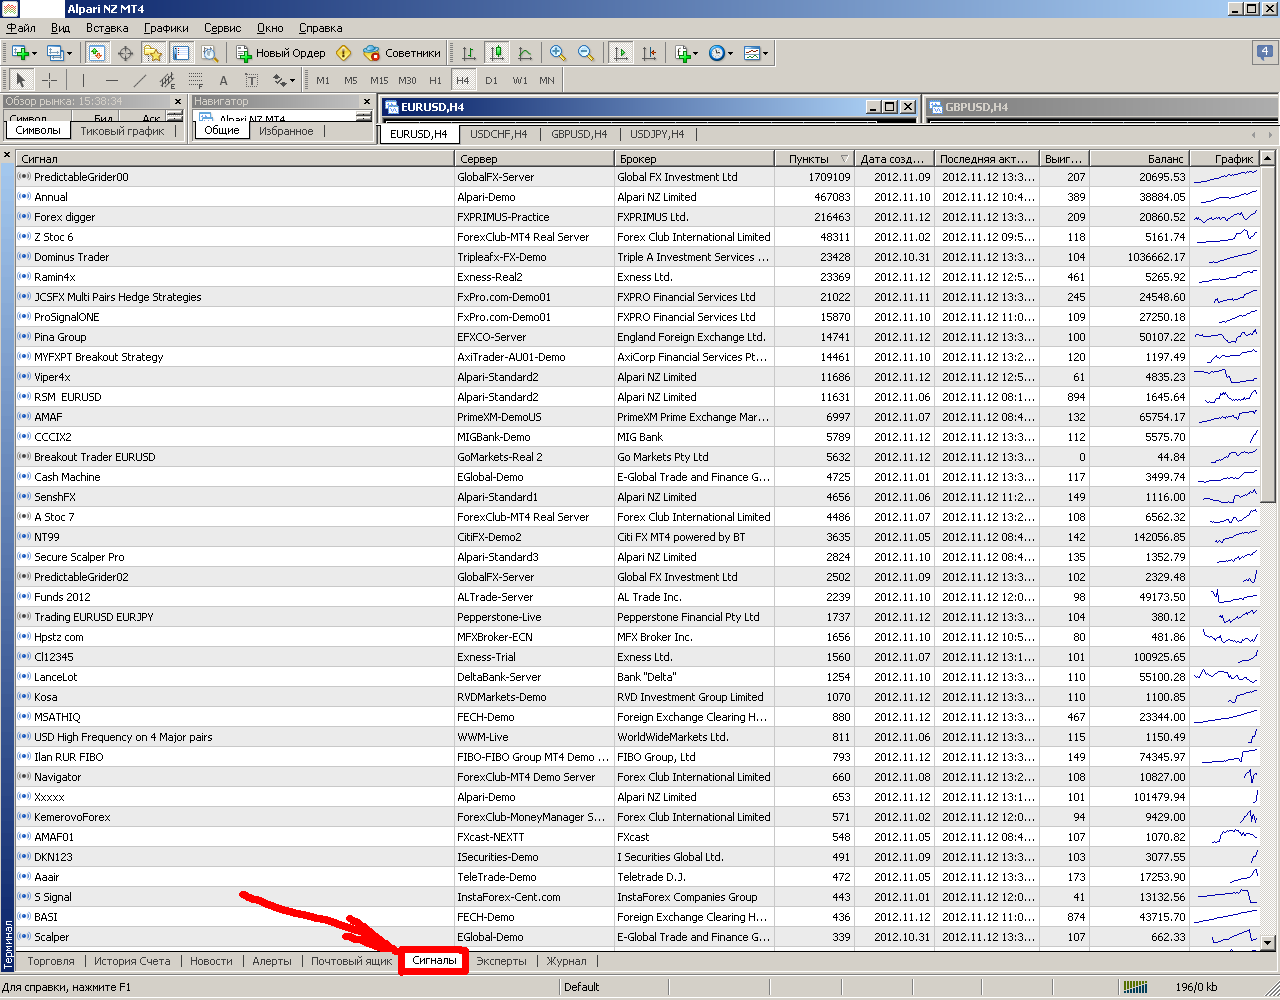Toggle chart auto scroll

click(x=621, y=53)
